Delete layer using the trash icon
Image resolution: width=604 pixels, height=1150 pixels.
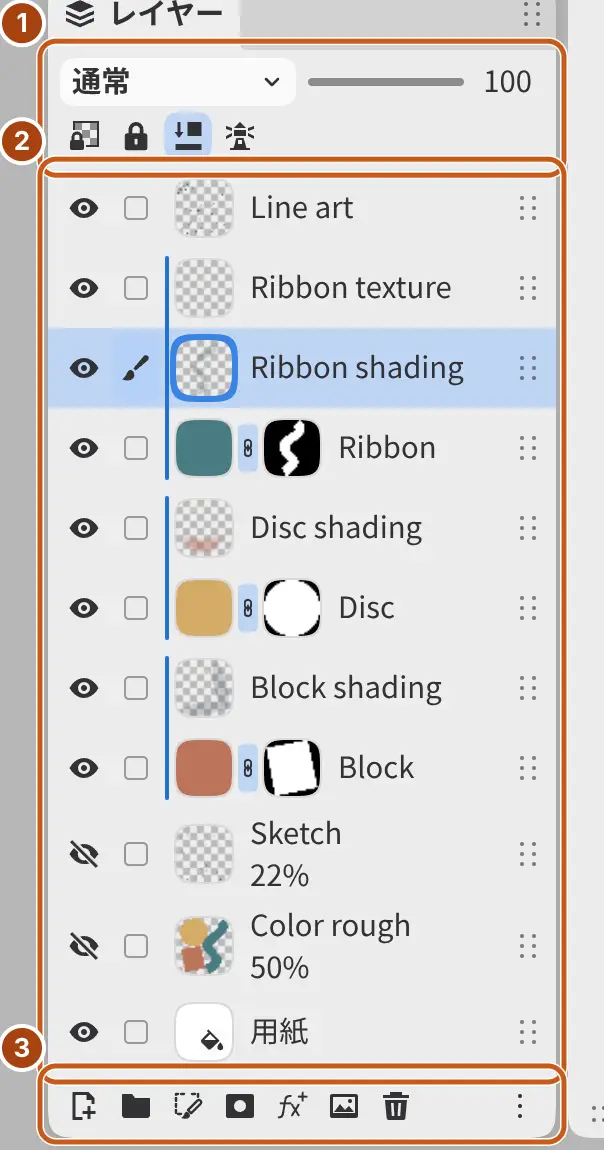(396, 1105)
